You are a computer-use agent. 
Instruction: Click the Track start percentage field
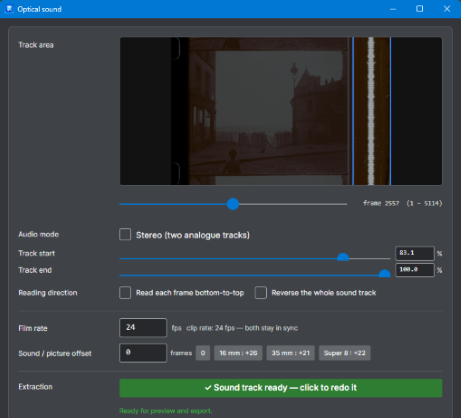tap(415, 253)
